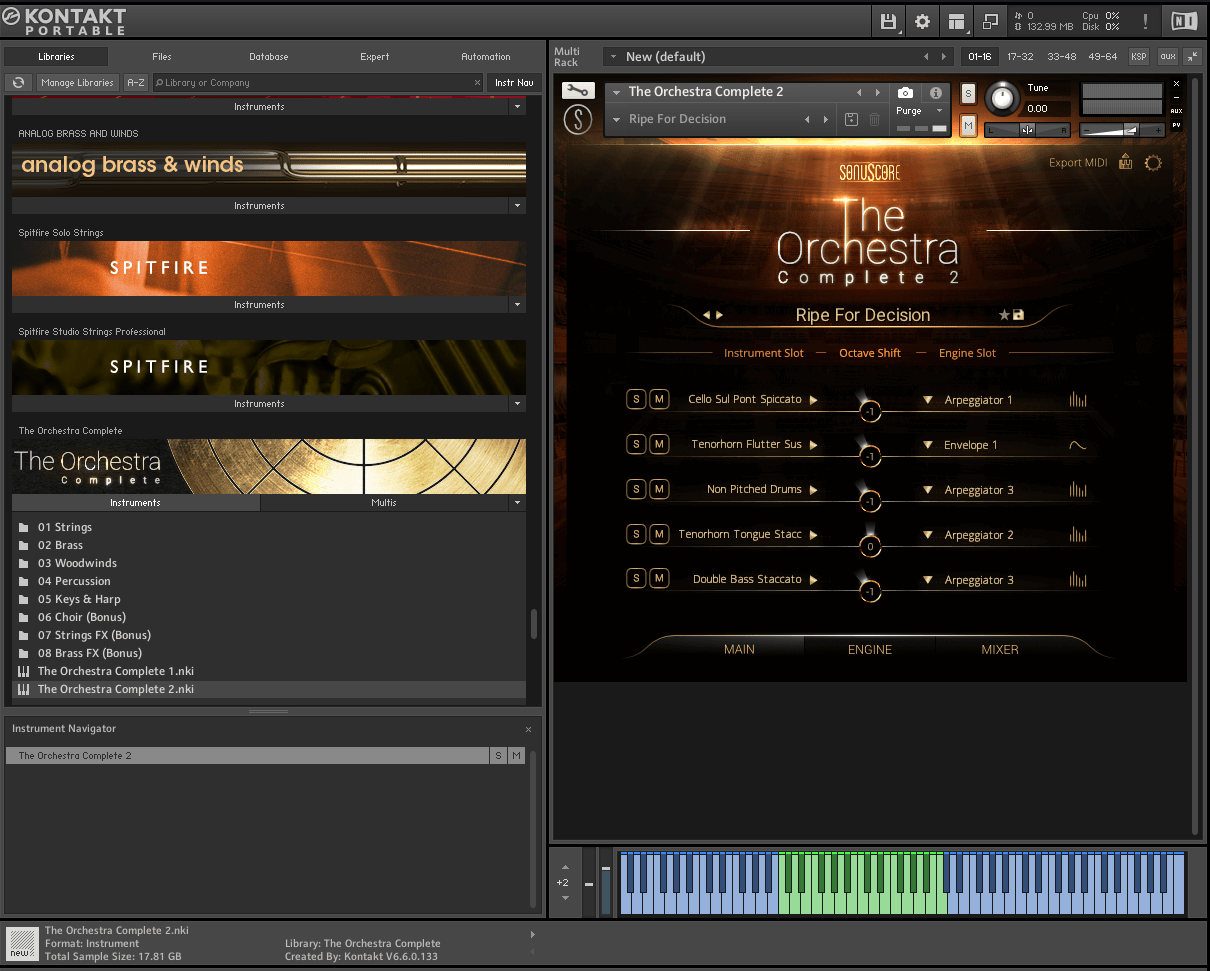Open instrument info icon
1210x971 pixels.
point(936,92)
